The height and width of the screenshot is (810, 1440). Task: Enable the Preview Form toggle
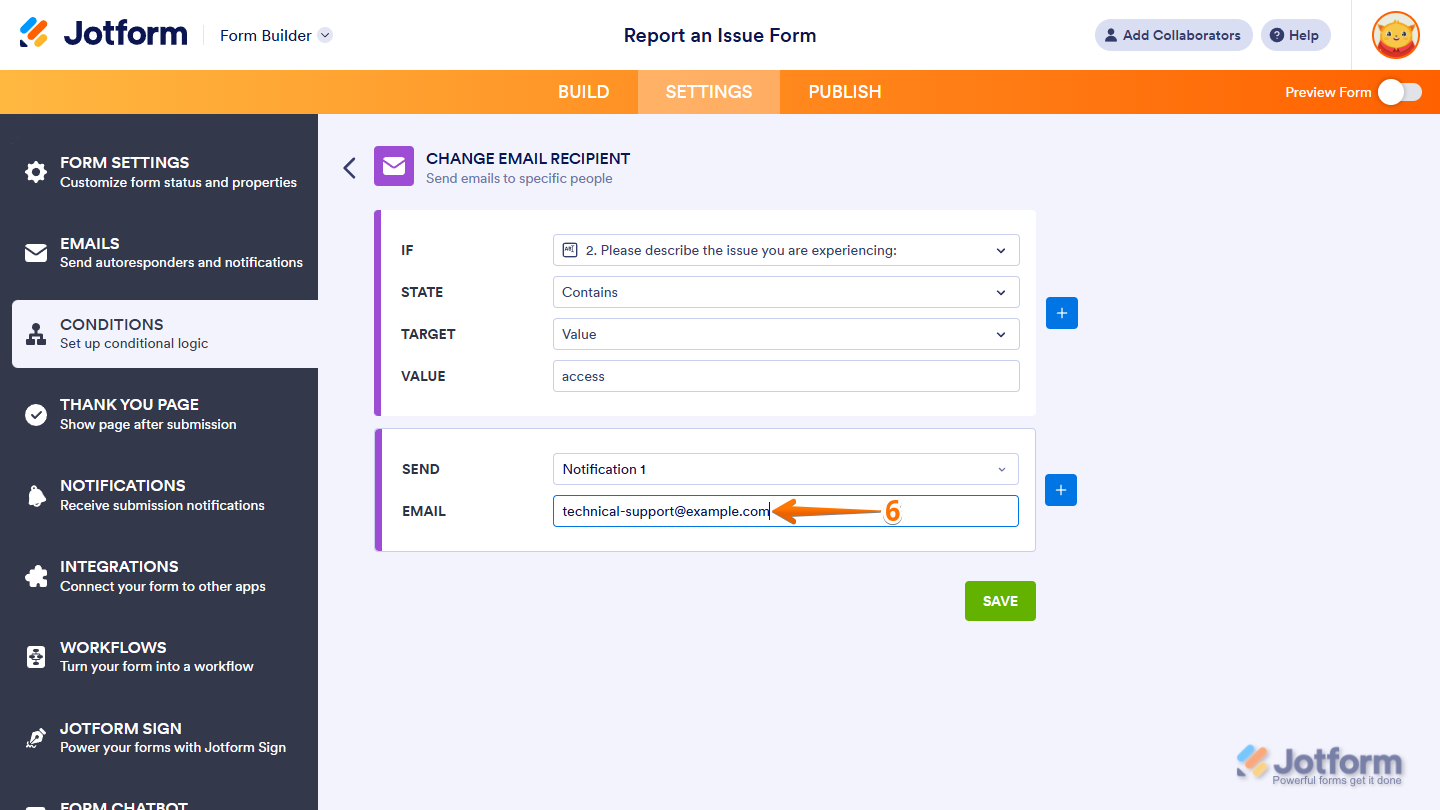1400,91
